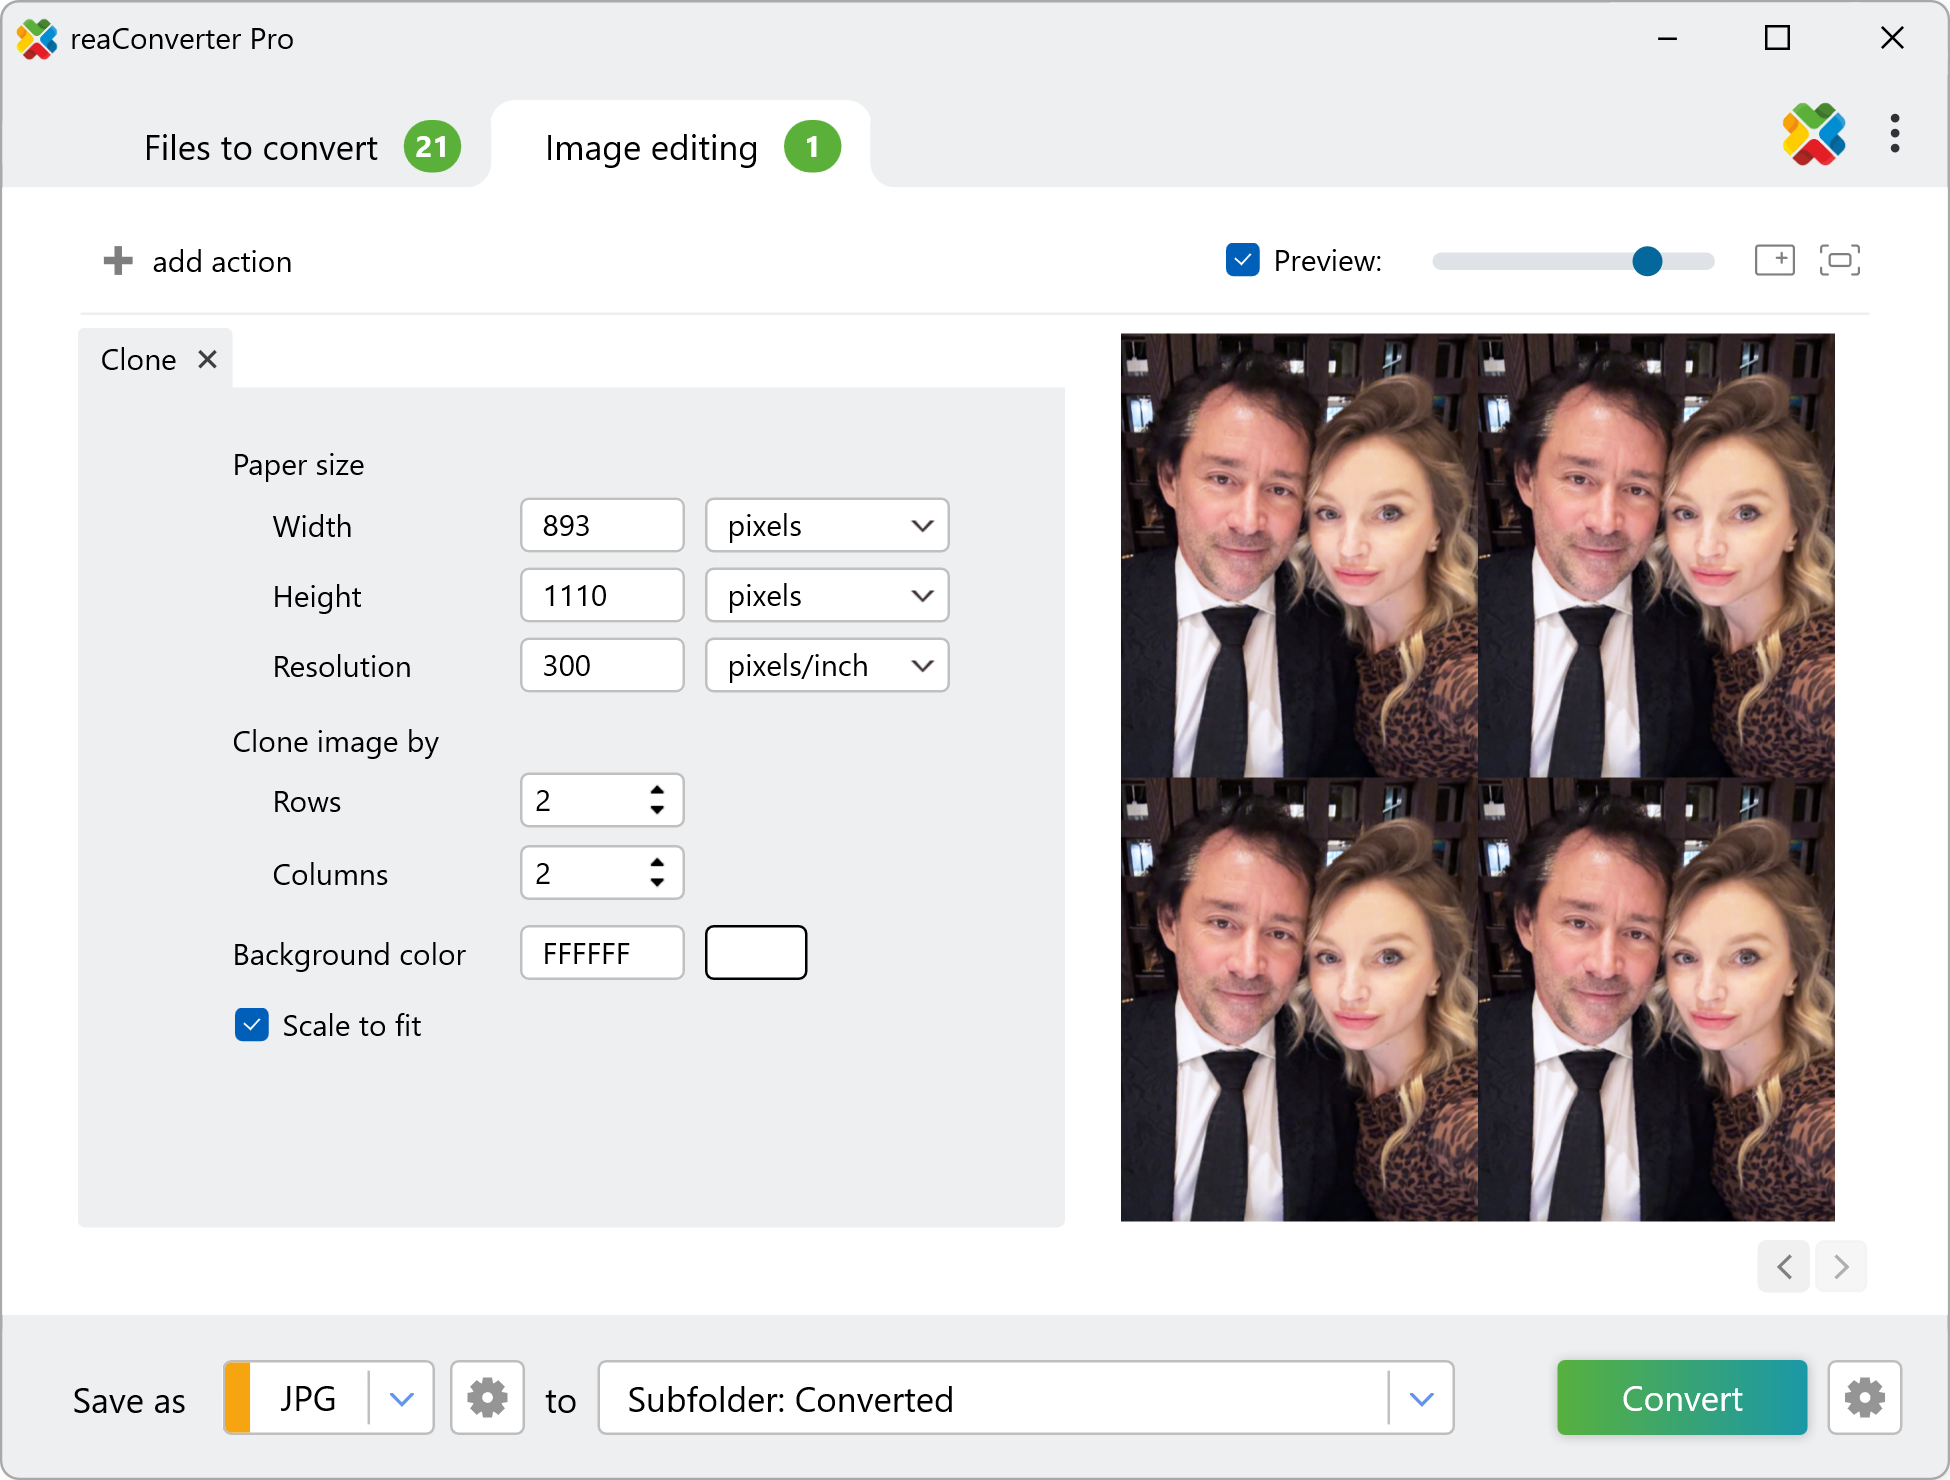The image size is (1950, 1480).
Task: Expand the Width units dropdown
Action: click(826, 525)
